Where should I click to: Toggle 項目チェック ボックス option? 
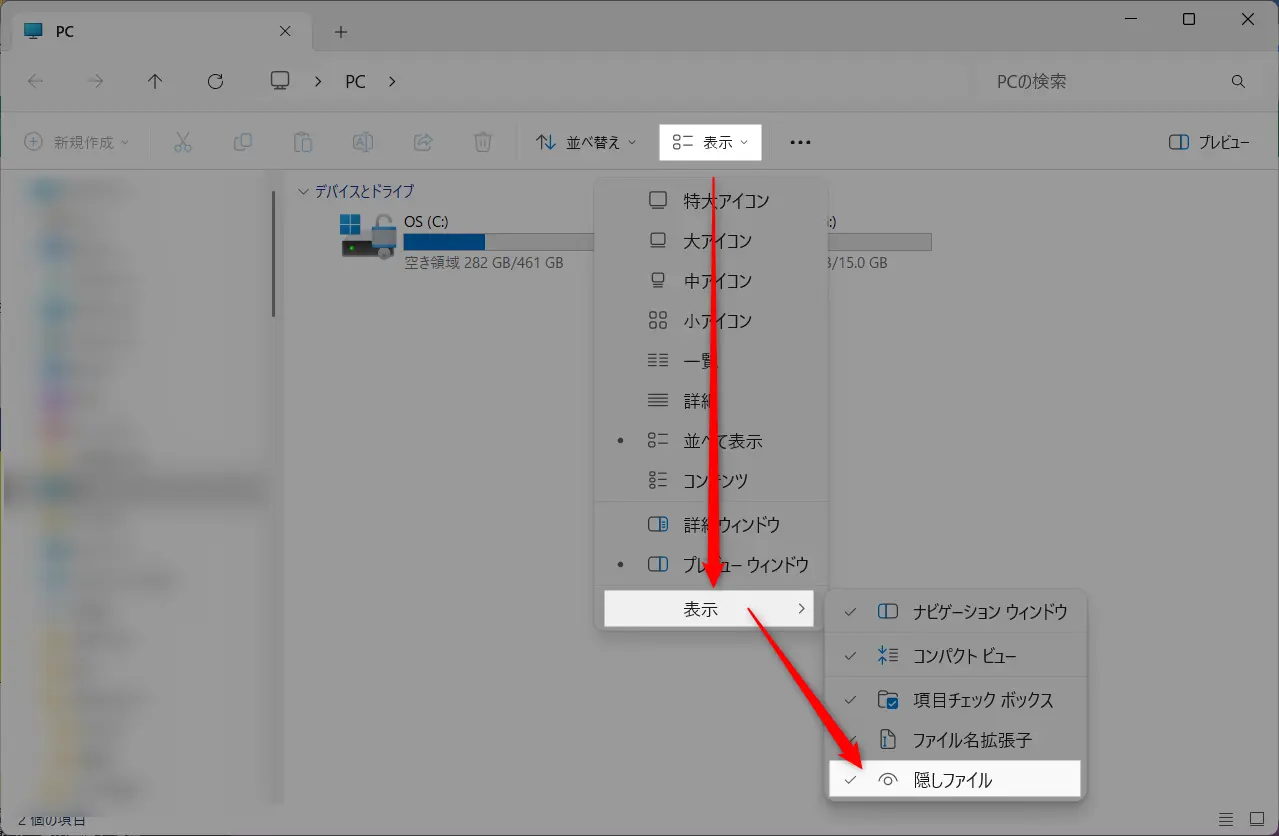tap(955, 700)
